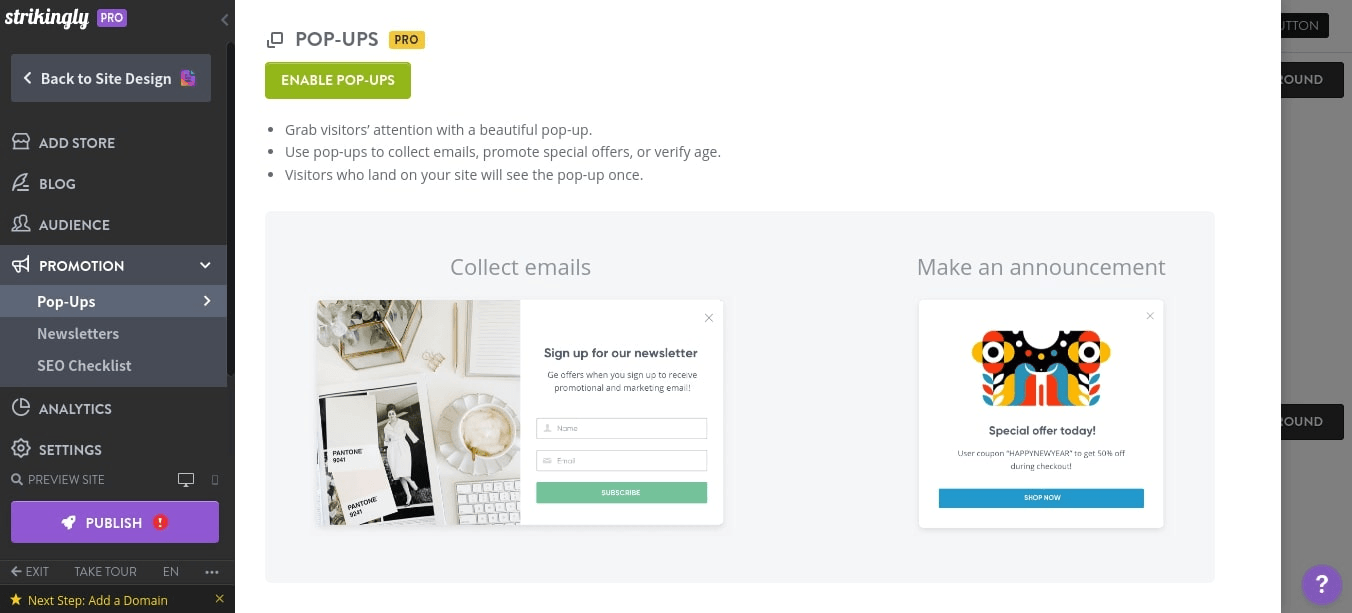
Task: Click the Collect emails pop-up preview
Action: [520, 412]
